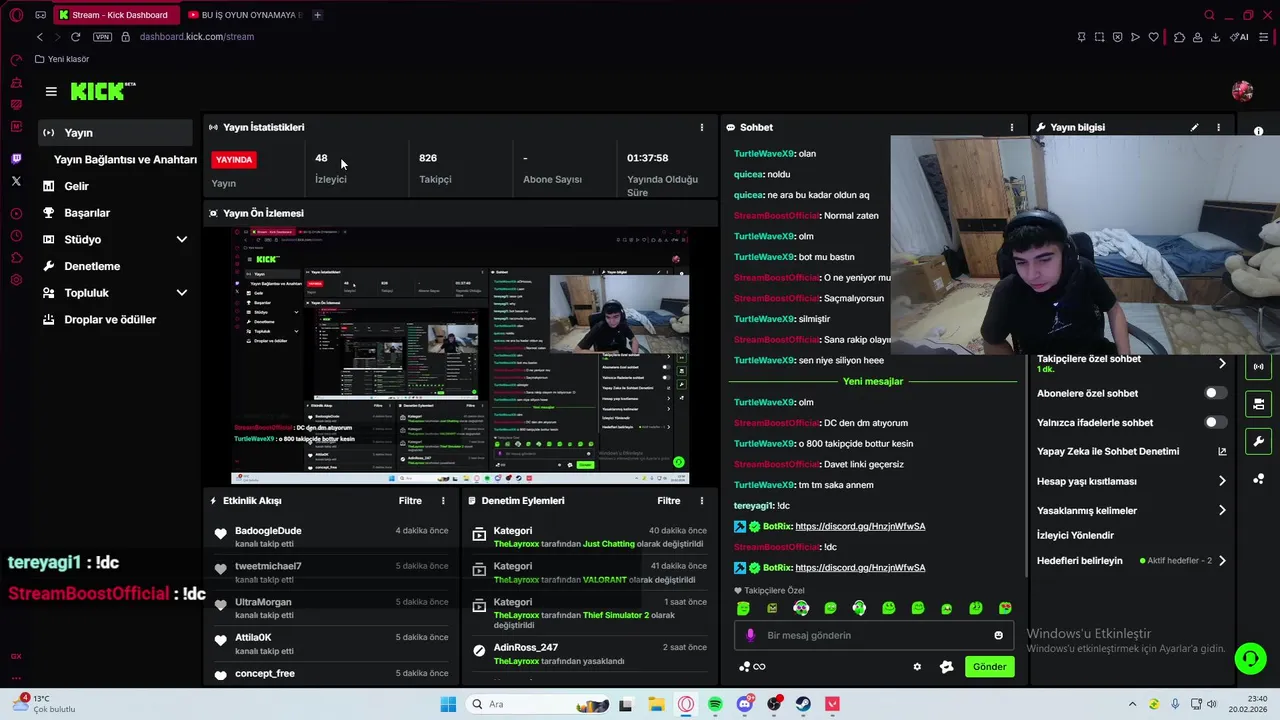Click the Yayın Ön İzlemesi preview

point(460,356)
